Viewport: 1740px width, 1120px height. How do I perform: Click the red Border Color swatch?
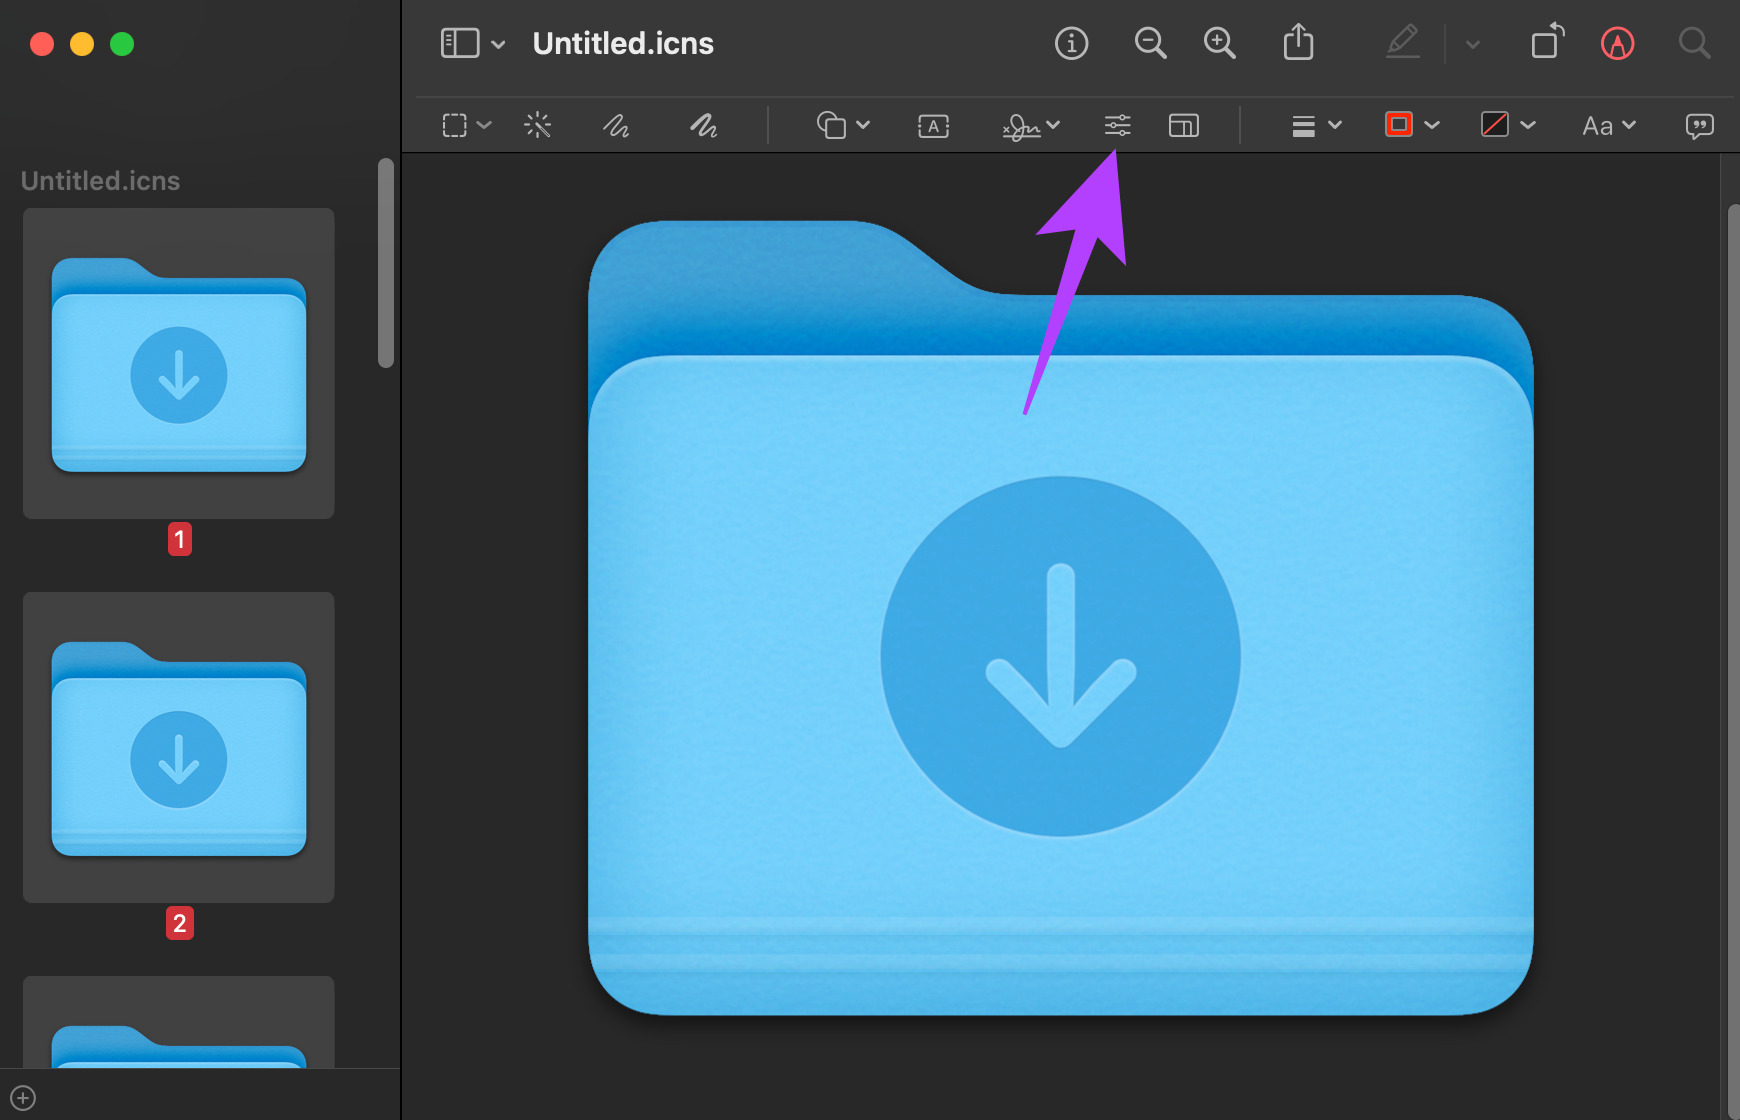pyautogui.click(x=1399, y=125)
